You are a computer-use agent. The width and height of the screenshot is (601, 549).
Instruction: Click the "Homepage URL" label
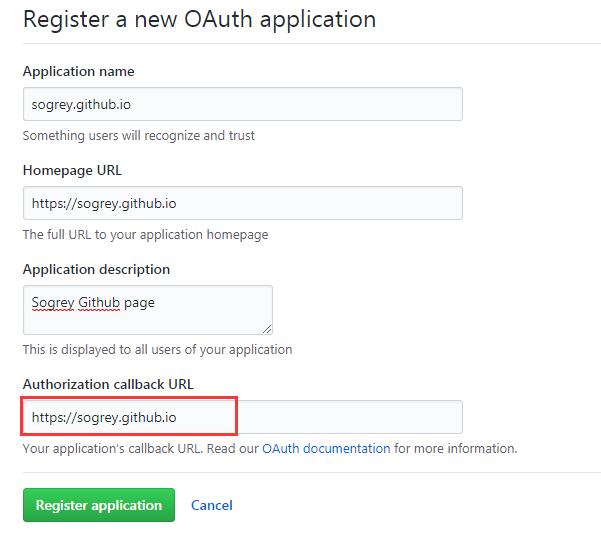pyautogui.click(x=72, y=170)
